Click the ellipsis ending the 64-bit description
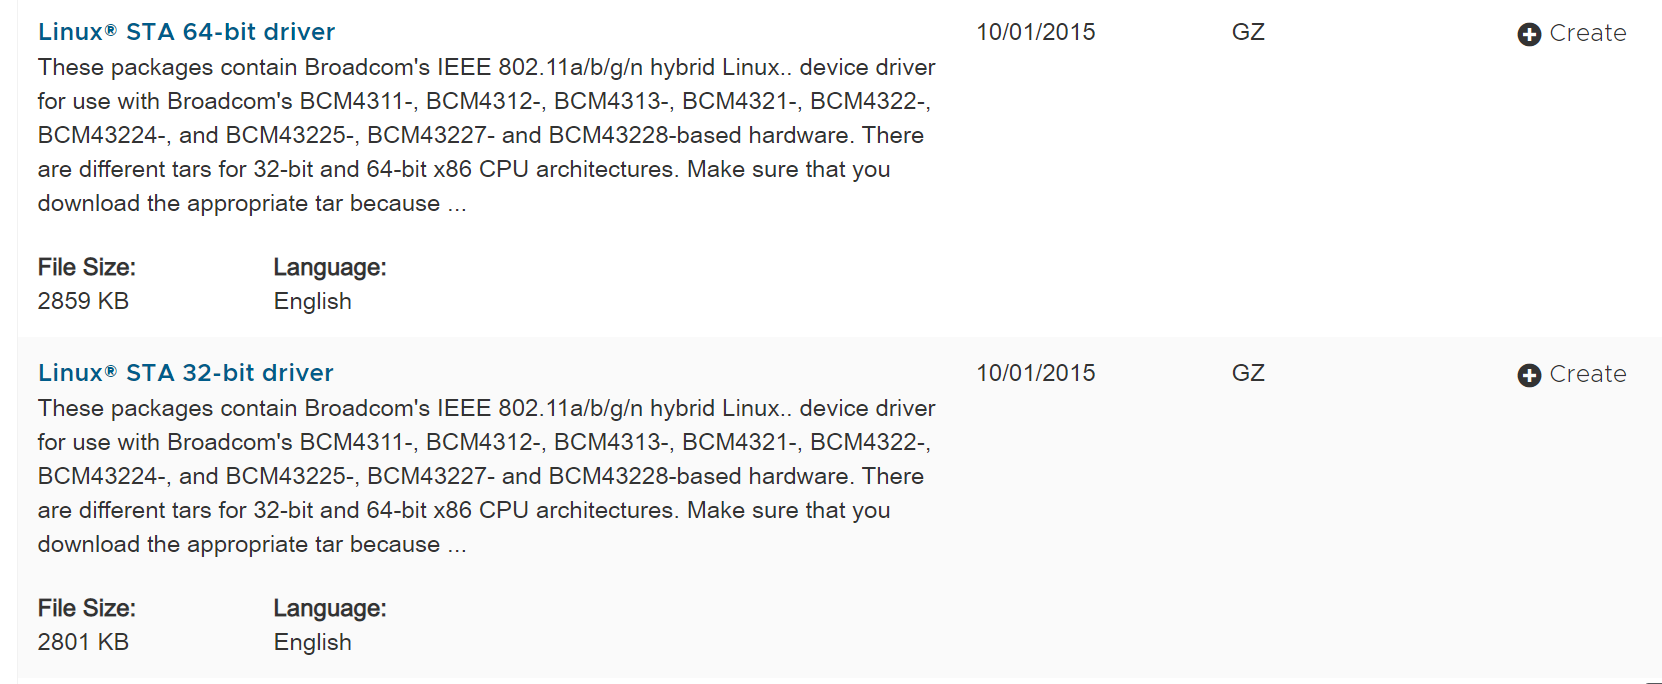Screen dimensions: 1662x684 [x=457, y=205]
